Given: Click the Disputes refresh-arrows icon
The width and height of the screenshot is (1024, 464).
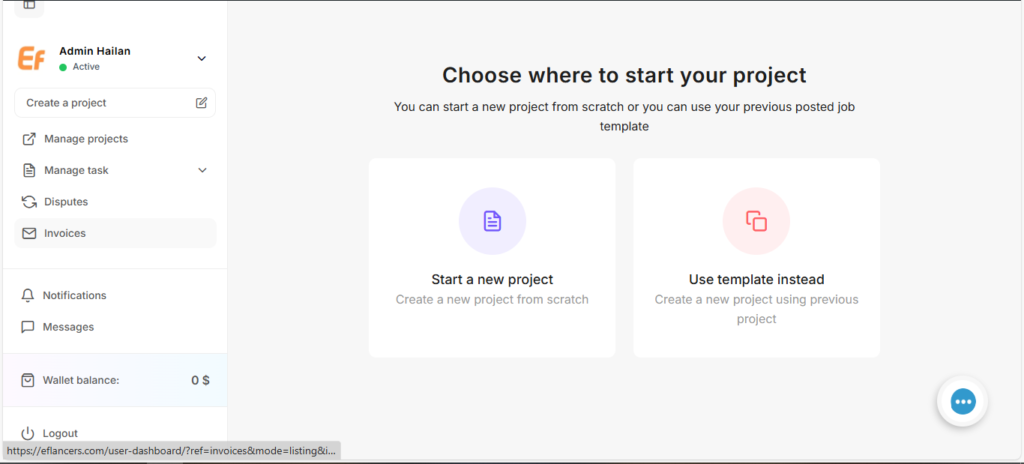Looking at the screenshot, I should (x=29, y=202).
